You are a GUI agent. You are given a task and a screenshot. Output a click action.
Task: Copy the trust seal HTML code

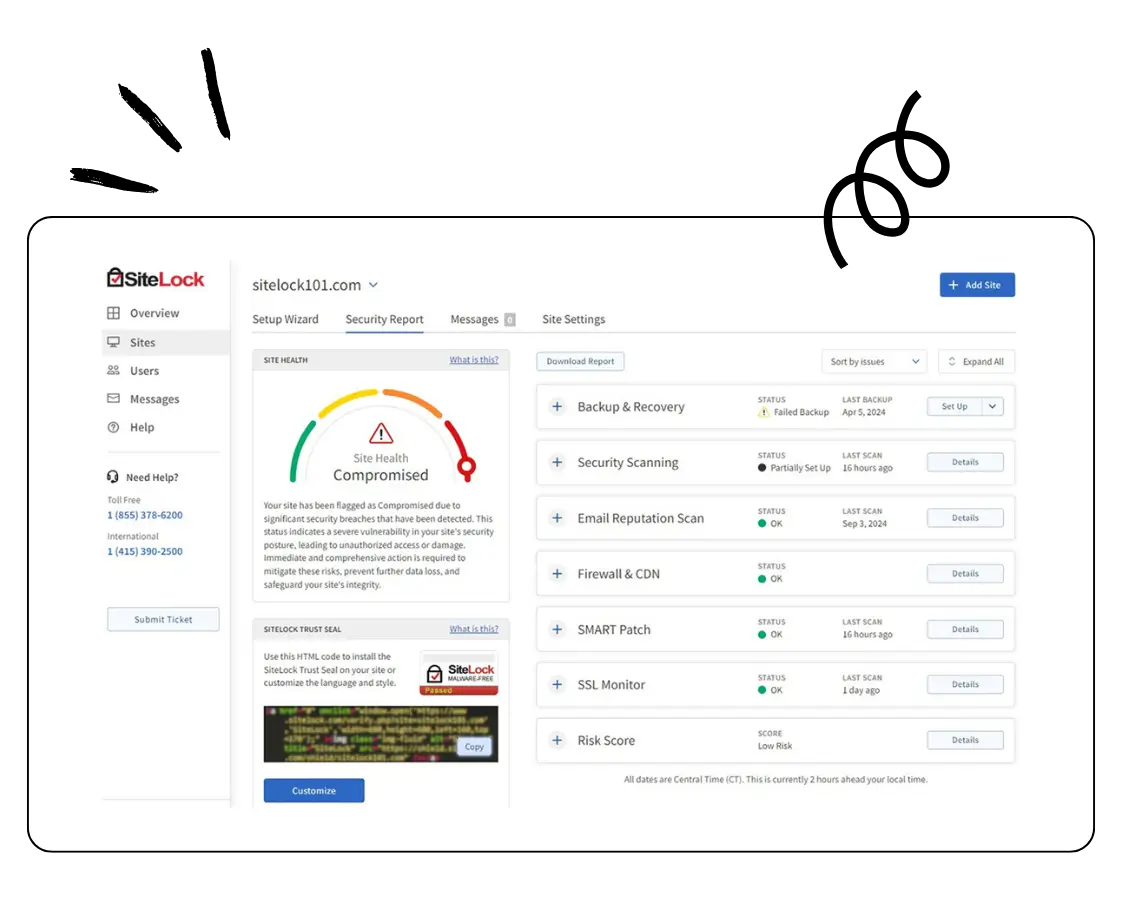pos(474,747)
